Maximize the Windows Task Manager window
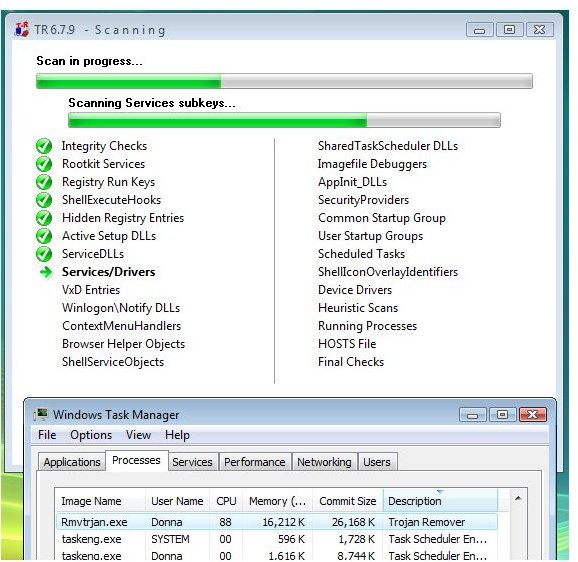Viewport: 578px width, 562px height. pyautogui.click(x=502, y=415)
